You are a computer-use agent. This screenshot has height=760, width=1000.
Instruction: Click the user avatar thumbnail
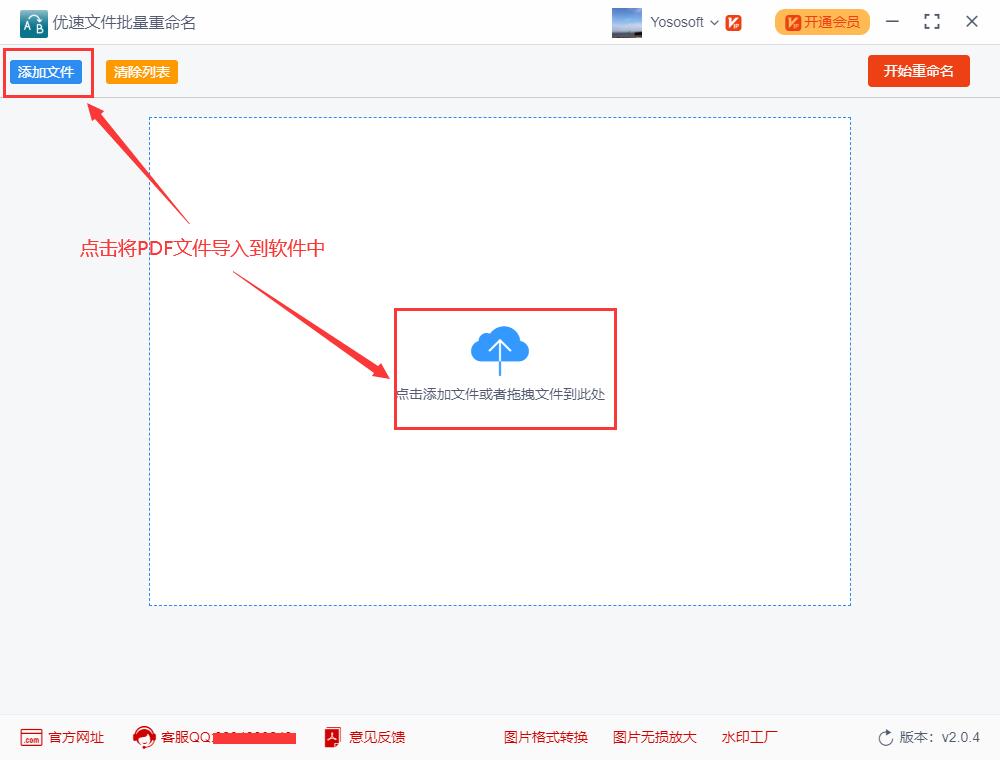click(x=627, y=22)
